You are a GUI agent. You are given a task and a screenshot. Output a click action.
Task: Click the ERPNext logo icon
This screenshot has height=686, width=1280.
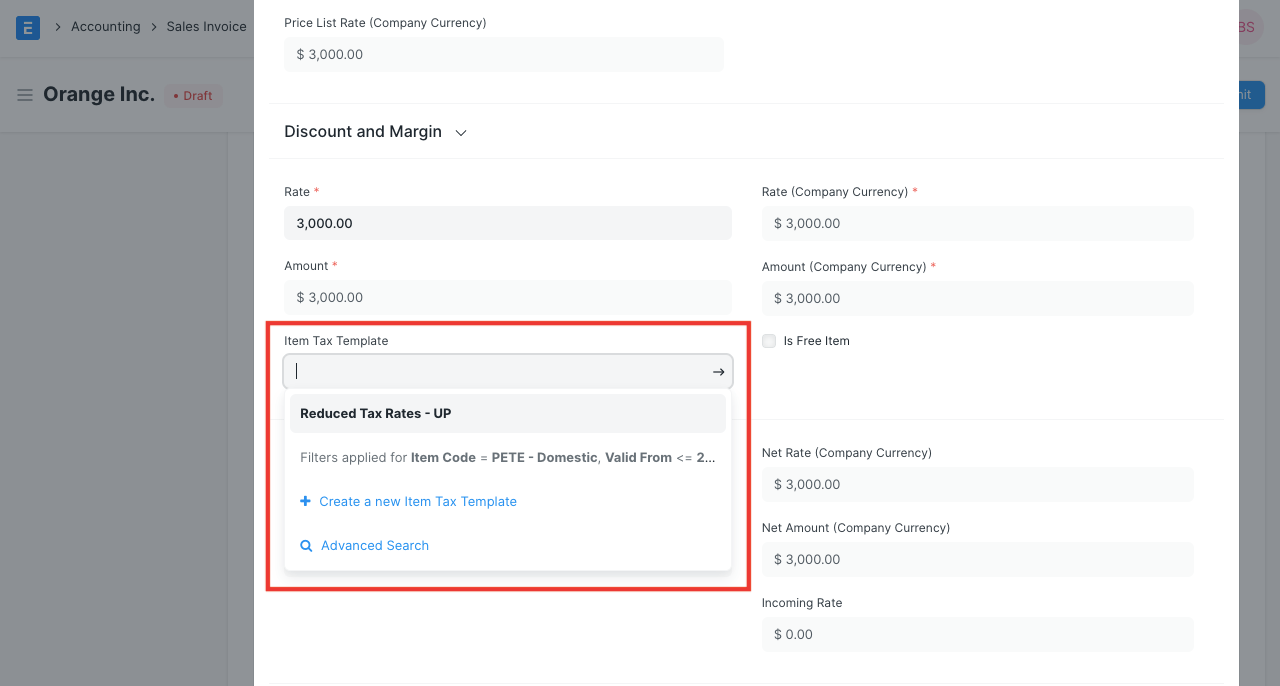click(27, 27)
